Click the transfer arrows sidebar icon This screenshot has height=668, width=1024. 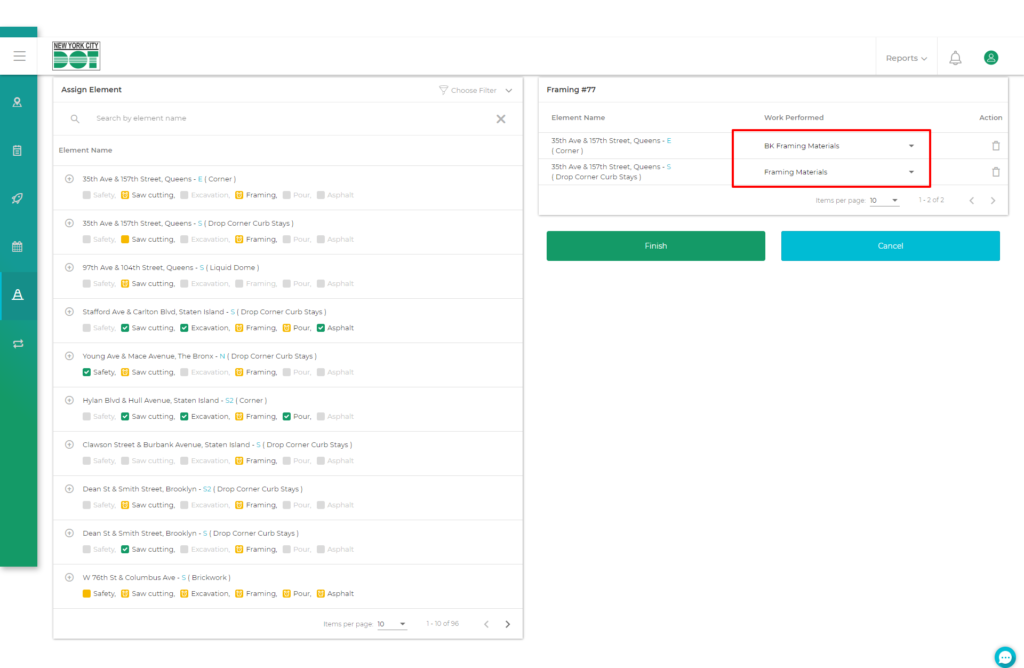[x=18, y=344]
